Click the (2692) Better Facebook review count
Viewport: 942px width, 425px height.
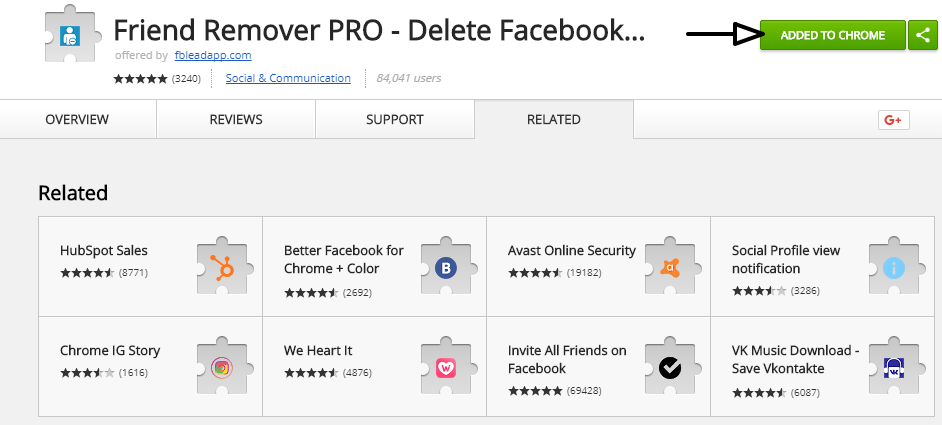pos(357,293)
